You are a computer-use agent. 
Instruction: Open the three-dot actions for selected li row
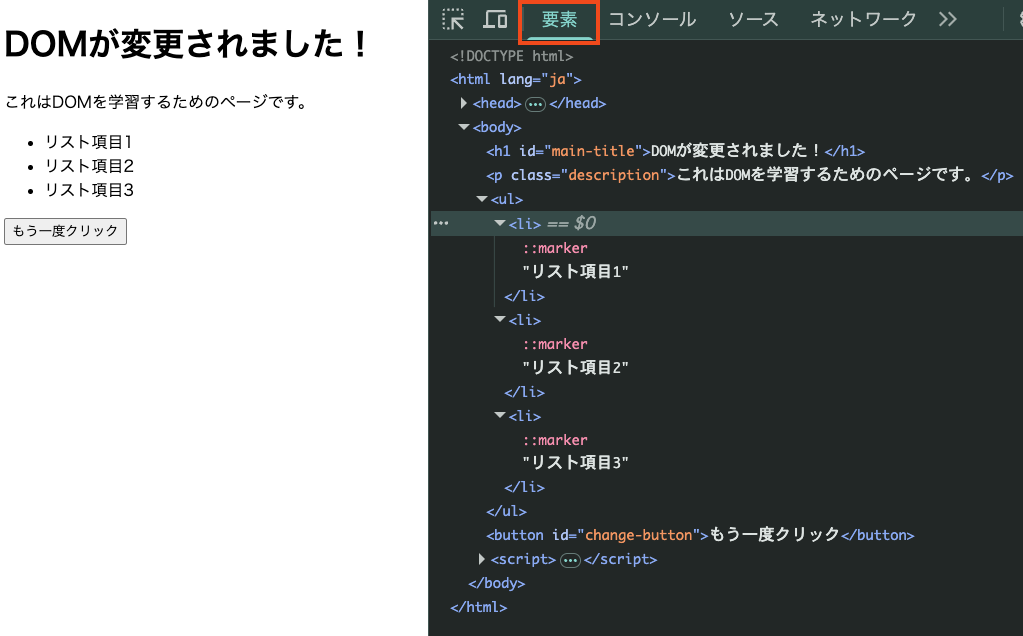441,223
